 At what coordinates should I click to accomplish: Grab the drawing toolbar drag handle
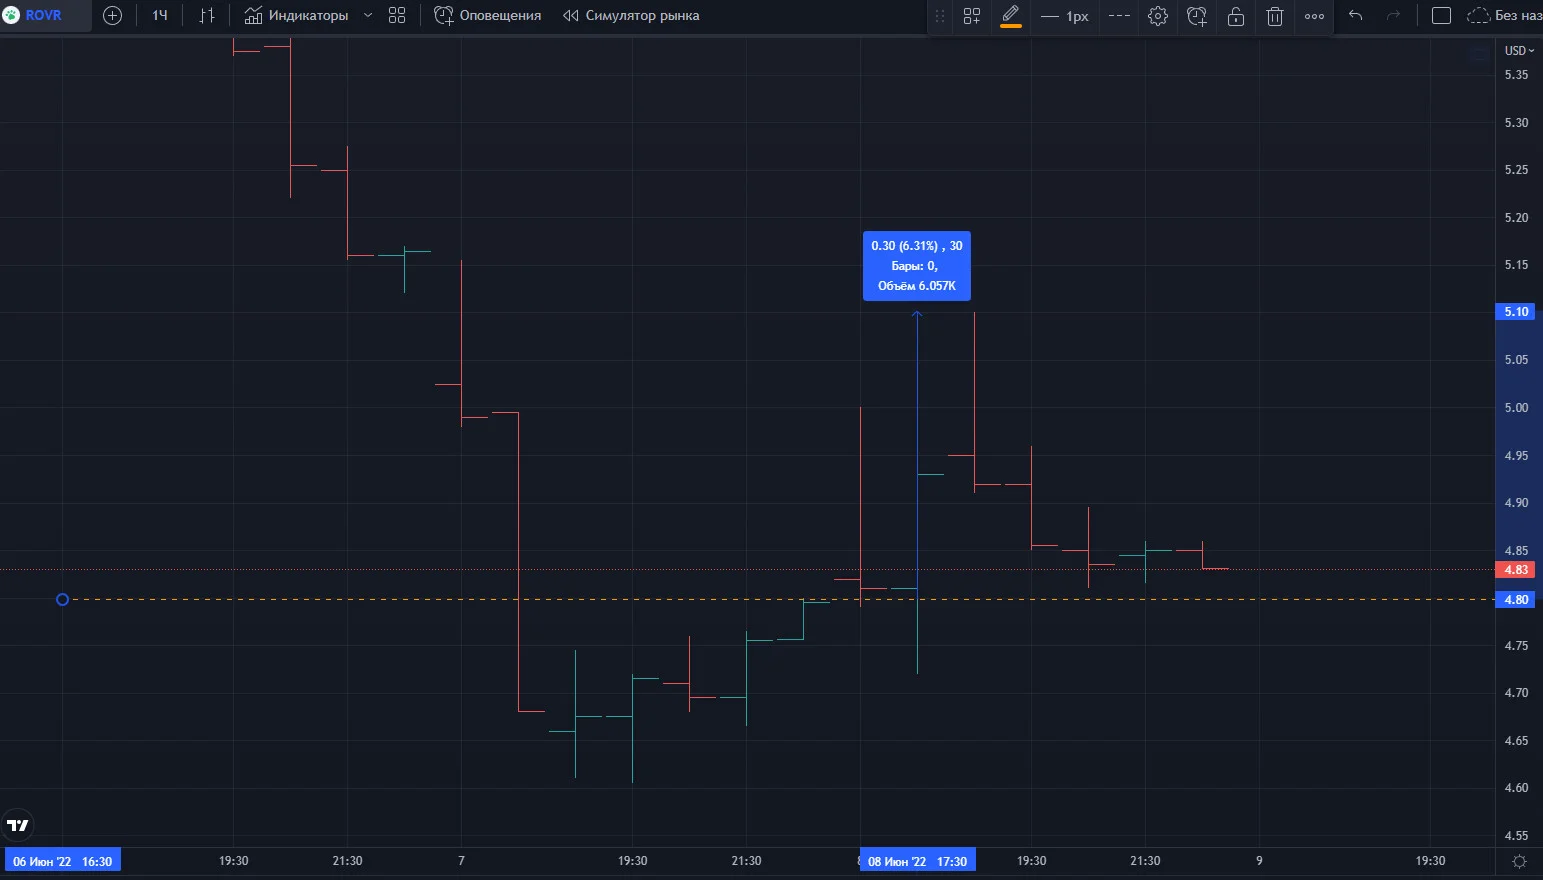point(939,16)
